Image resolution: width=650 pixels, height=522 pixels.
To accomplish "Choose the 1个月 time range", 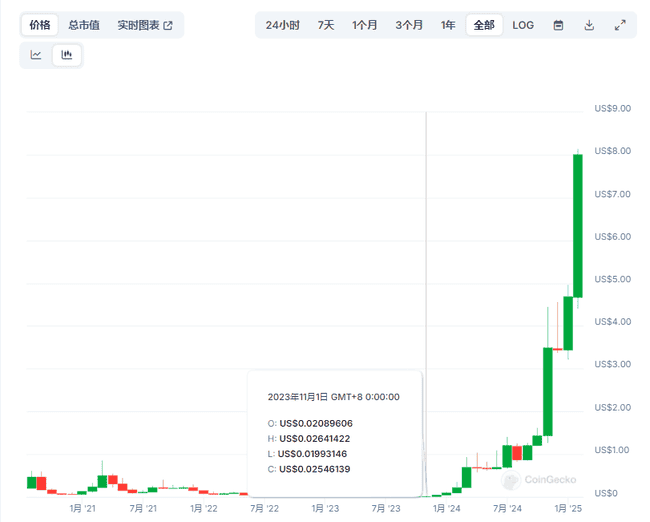I will coord(365,25).
